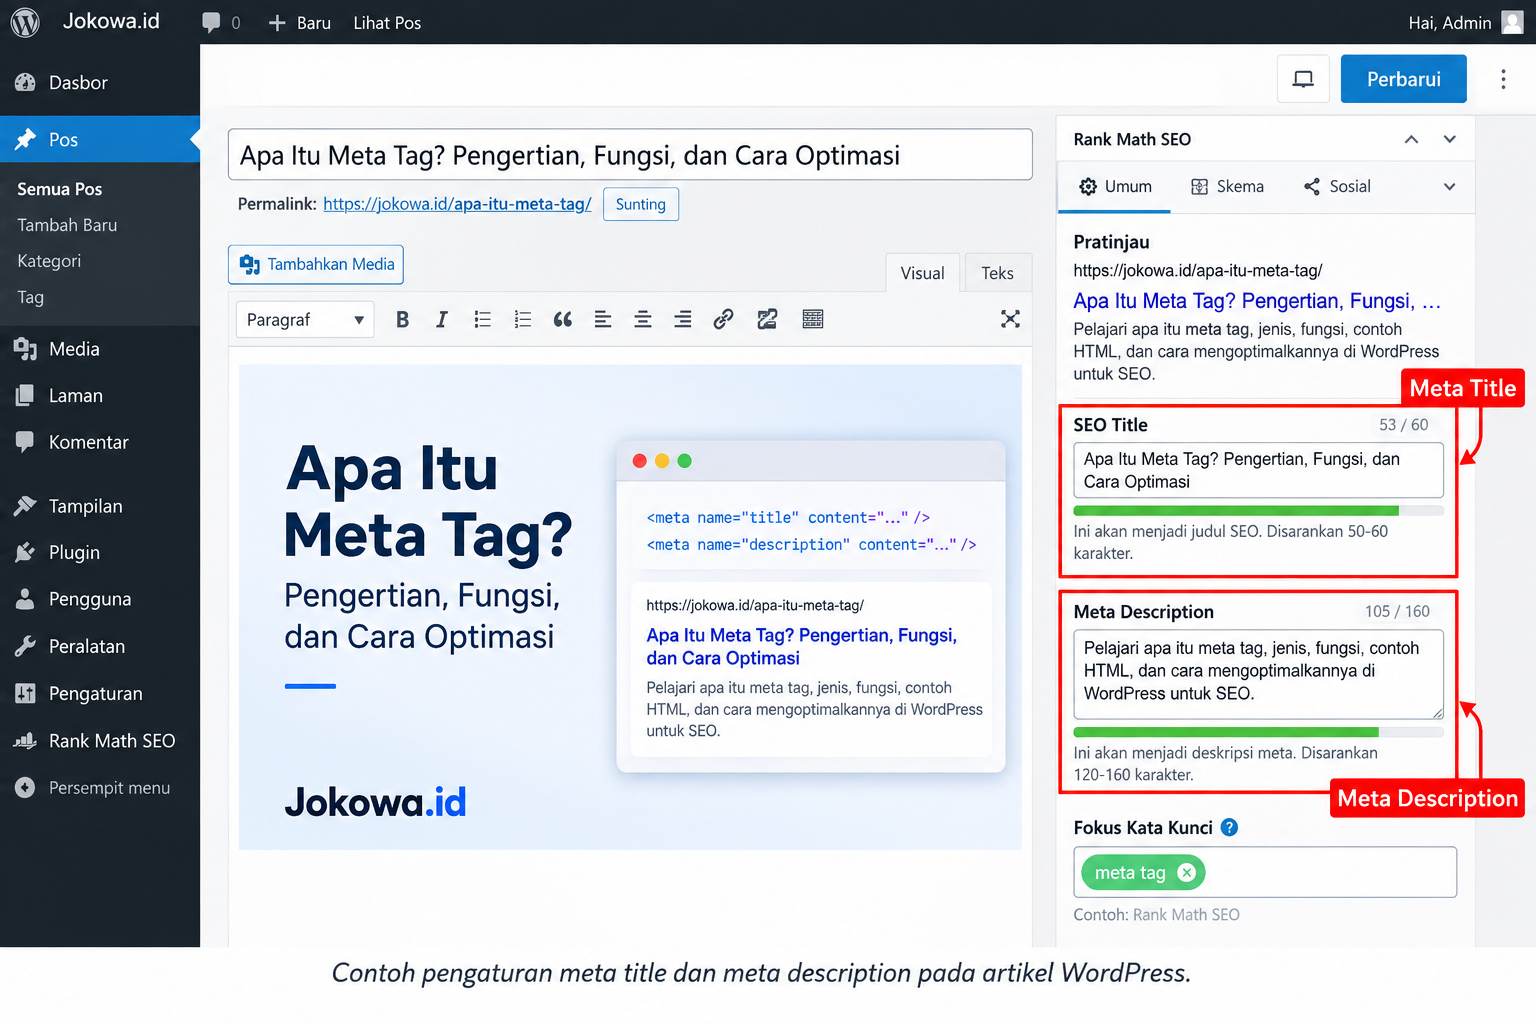Click the Bold formatting icon
This screenshot has height=1024, width=1536.
pos(402,319)
